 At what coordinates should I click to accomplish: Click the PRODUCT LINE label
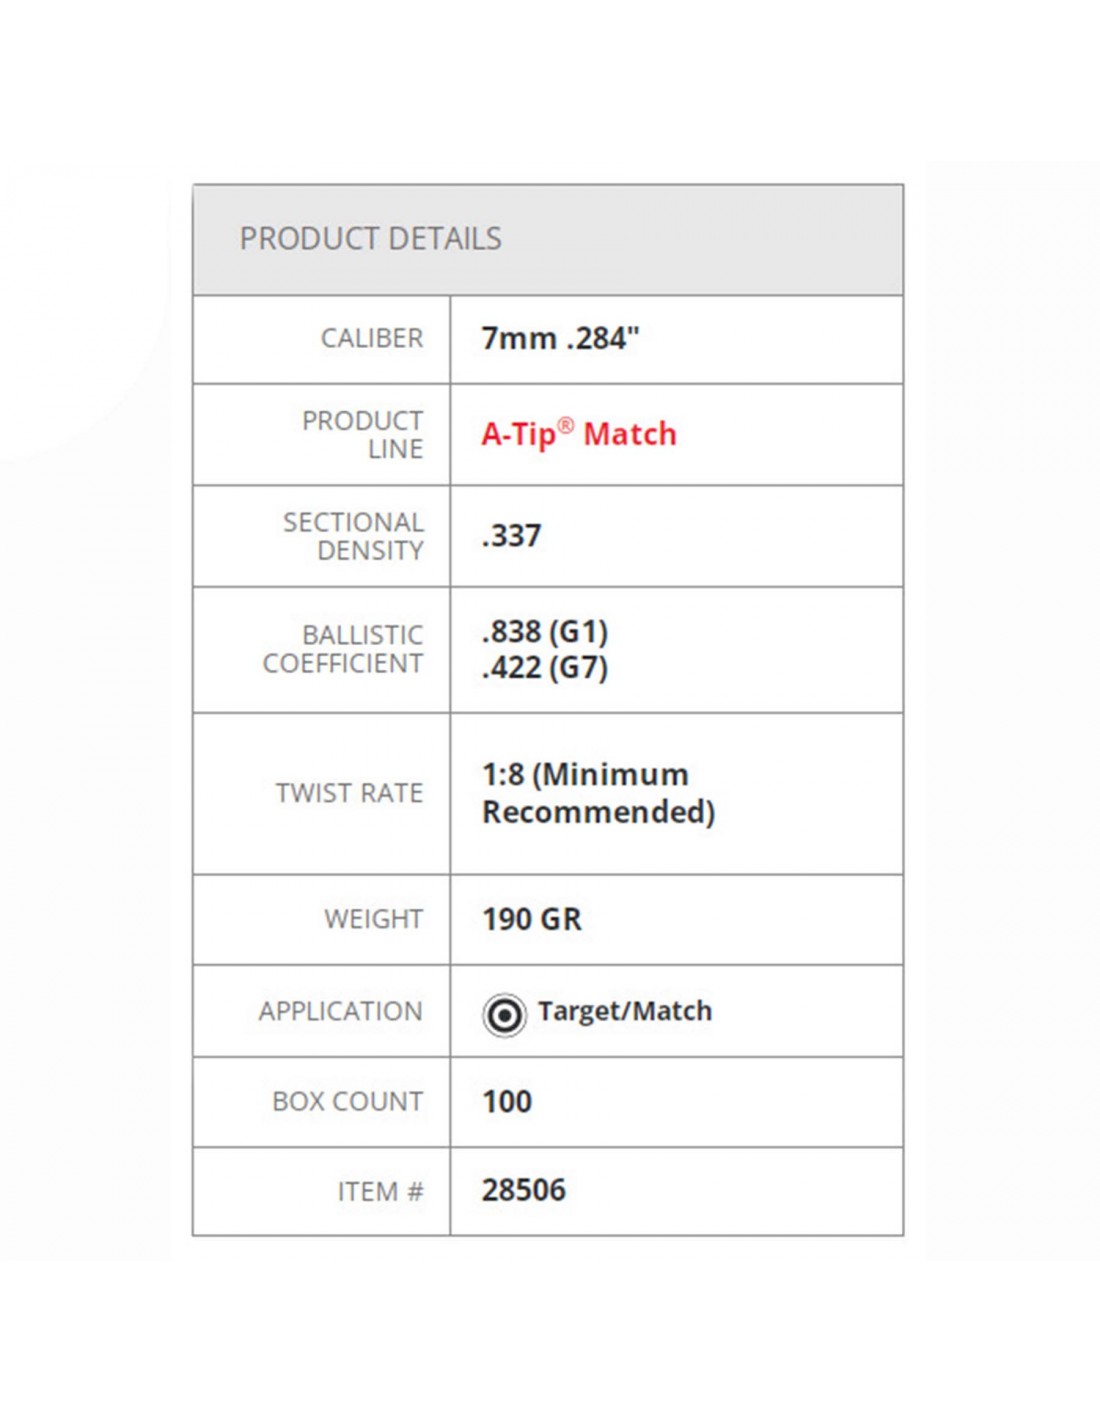tap(363, 435)
